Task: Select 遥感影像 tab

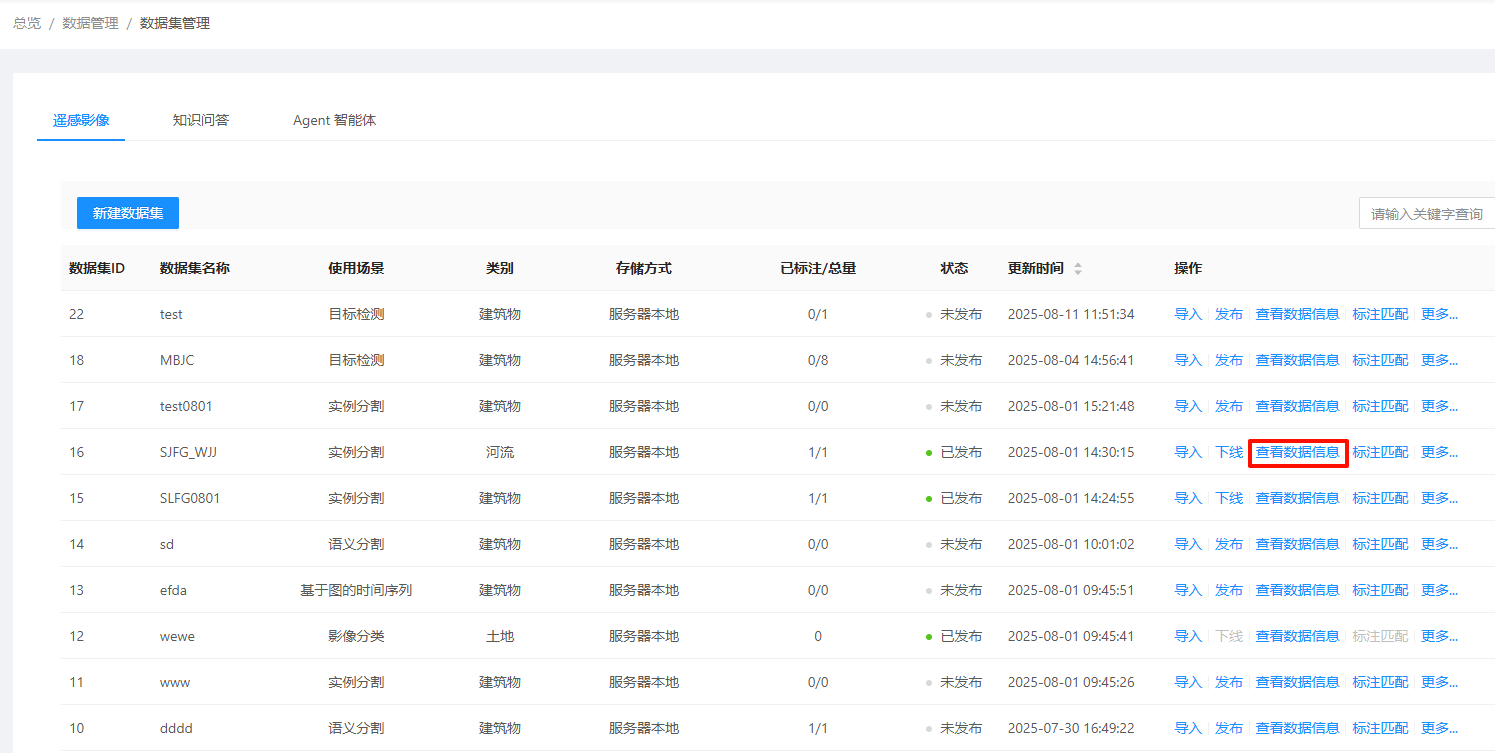Action: [x=81, y=120]
